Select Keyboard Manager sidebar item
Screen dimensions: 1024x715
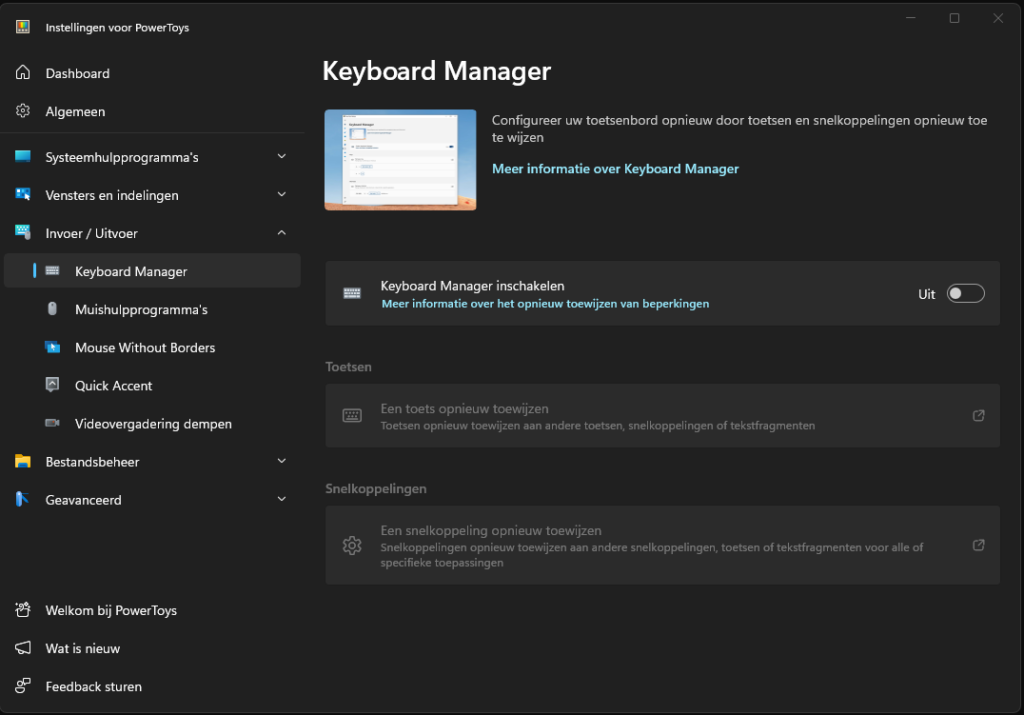click(x=152, y=271)
